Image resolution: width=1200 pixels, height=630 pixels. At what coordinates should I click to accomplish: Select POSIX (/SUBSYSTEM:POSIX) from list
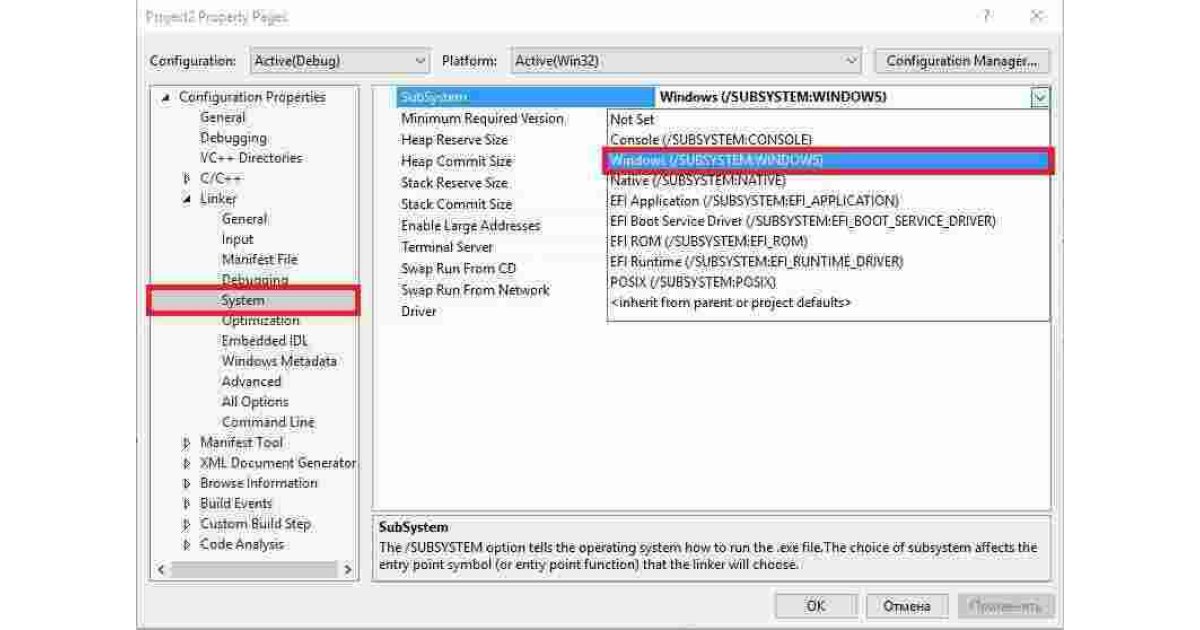(x=692, y=282)
